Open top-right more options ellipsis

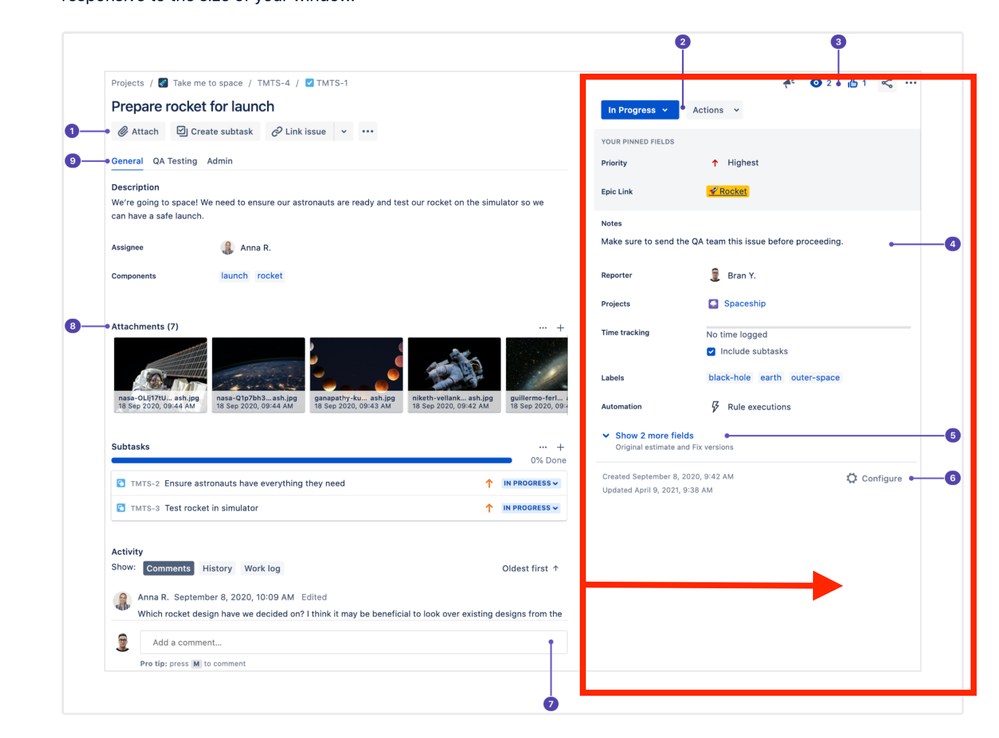click(x=911, y=83)
